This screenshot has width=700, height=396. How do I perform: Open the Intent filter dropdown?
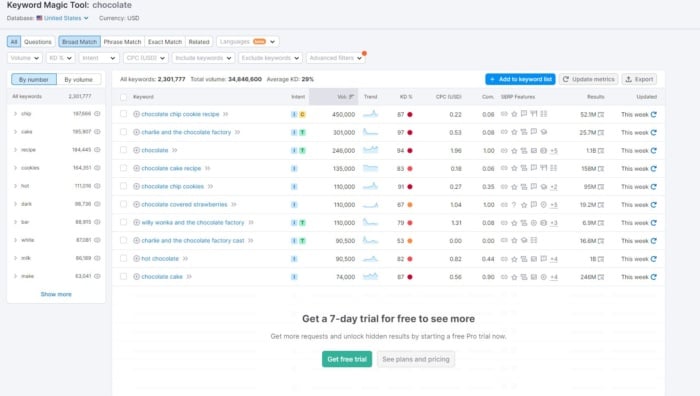coord(99,58)
